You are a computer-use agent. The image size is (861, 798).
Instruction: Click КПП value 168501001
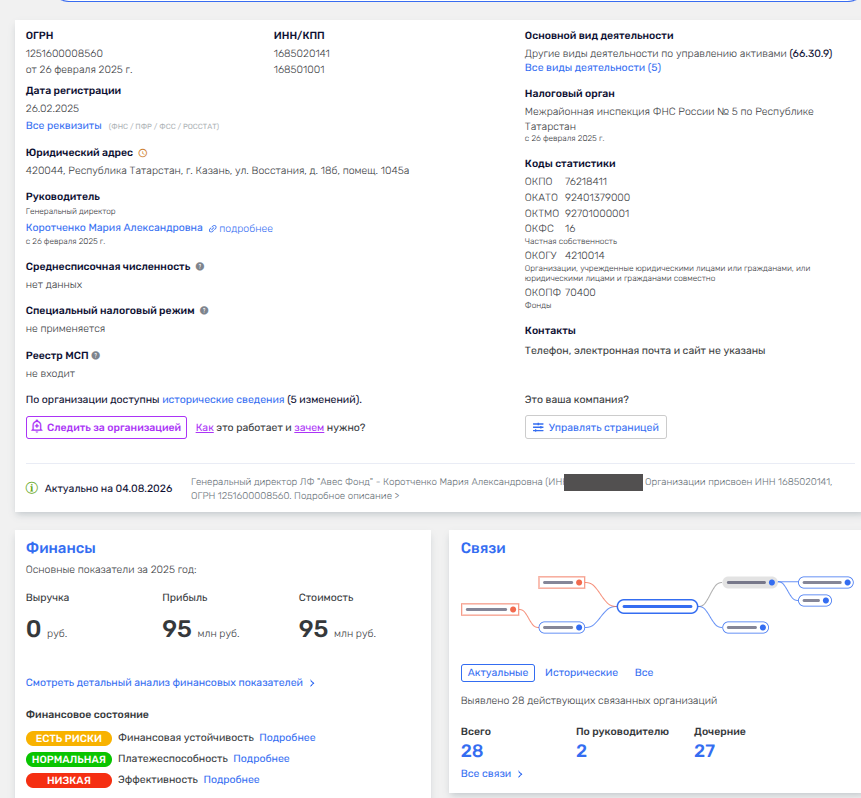coord(299,69)
